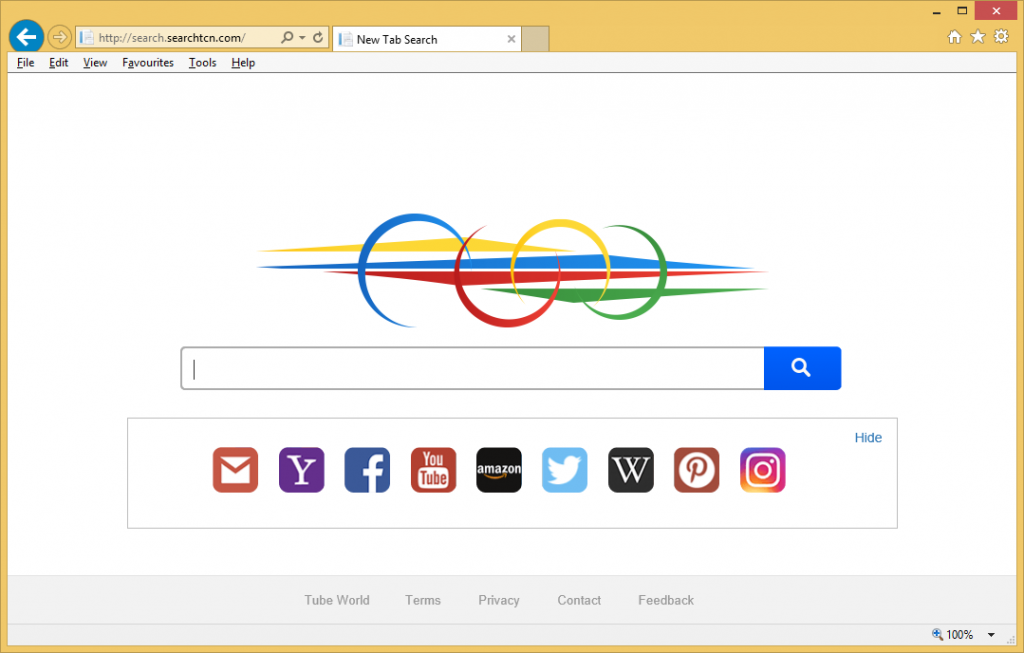Expand the zoom level dropdown arrow
Image resolution: width=1024 pixels, height=653 pixels.
pos(991,635)
